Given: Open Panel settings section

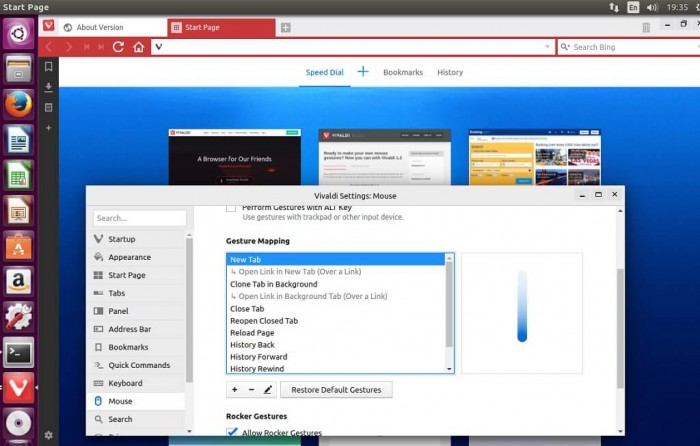Looking at the screenshot, I should 136,311.
